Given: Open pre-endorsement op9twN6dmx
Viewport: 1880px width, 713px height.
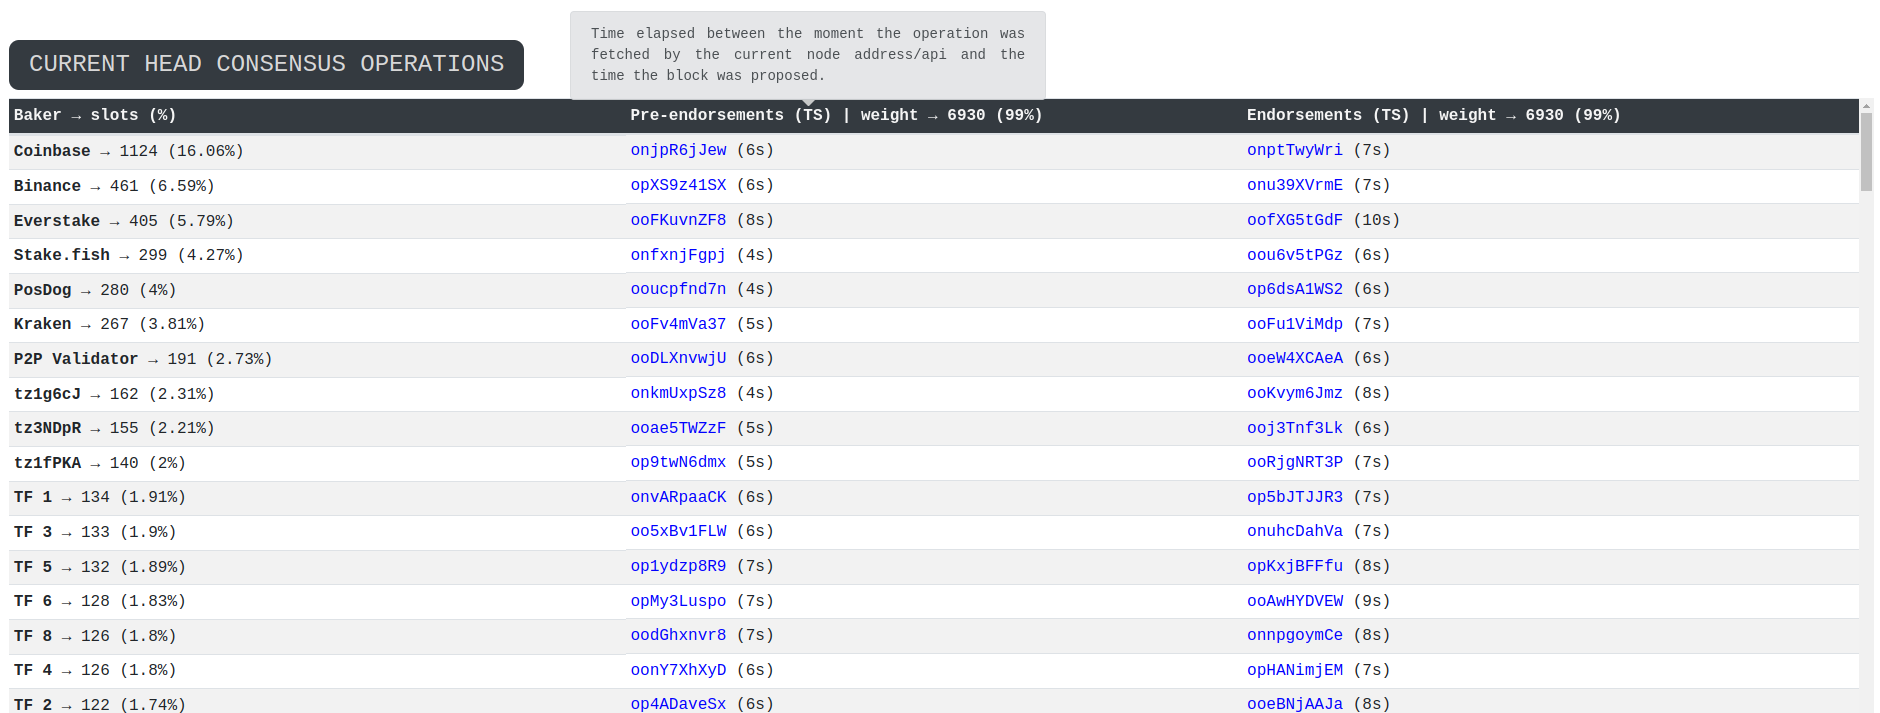Looking at the screenshot, I should click(678, 462).
